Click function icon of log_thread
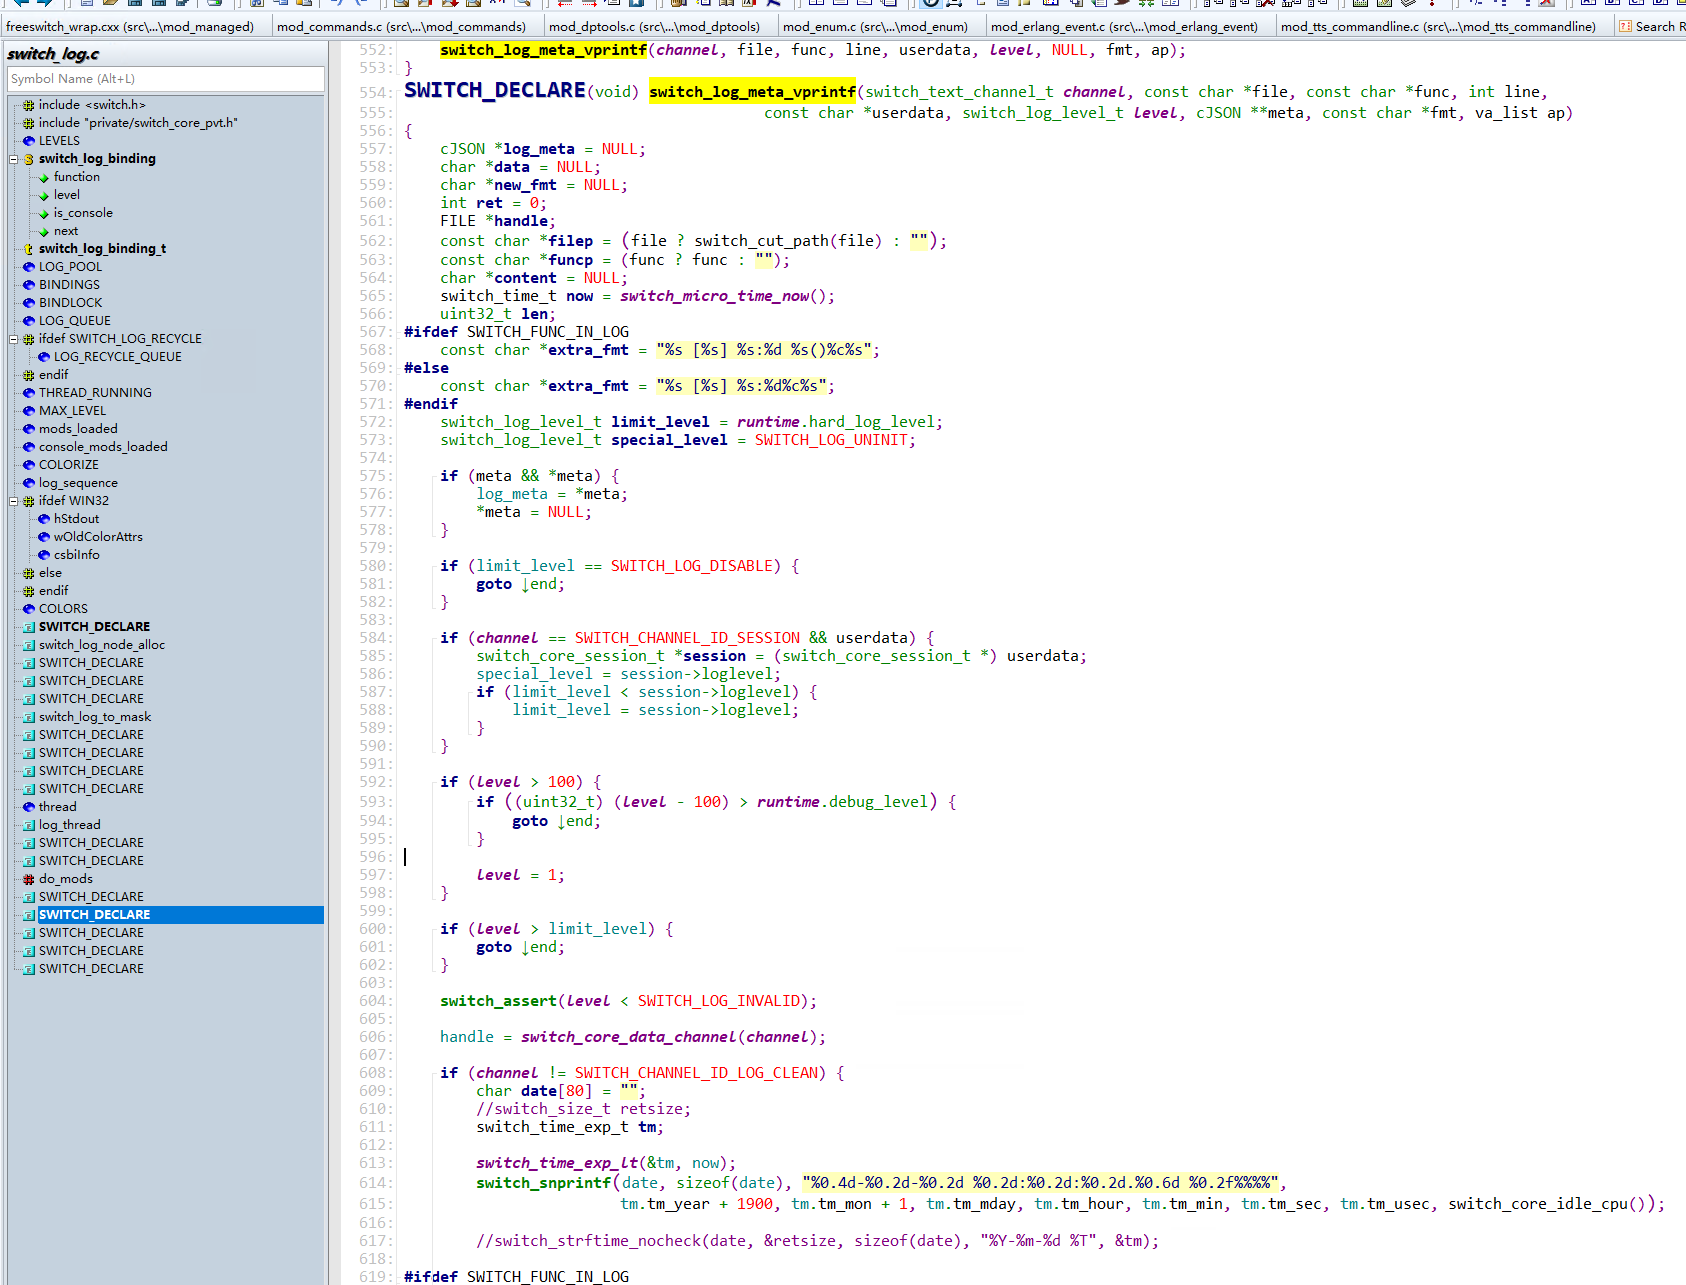The height and width of the screenshot is (1285, 1686). 29,825
